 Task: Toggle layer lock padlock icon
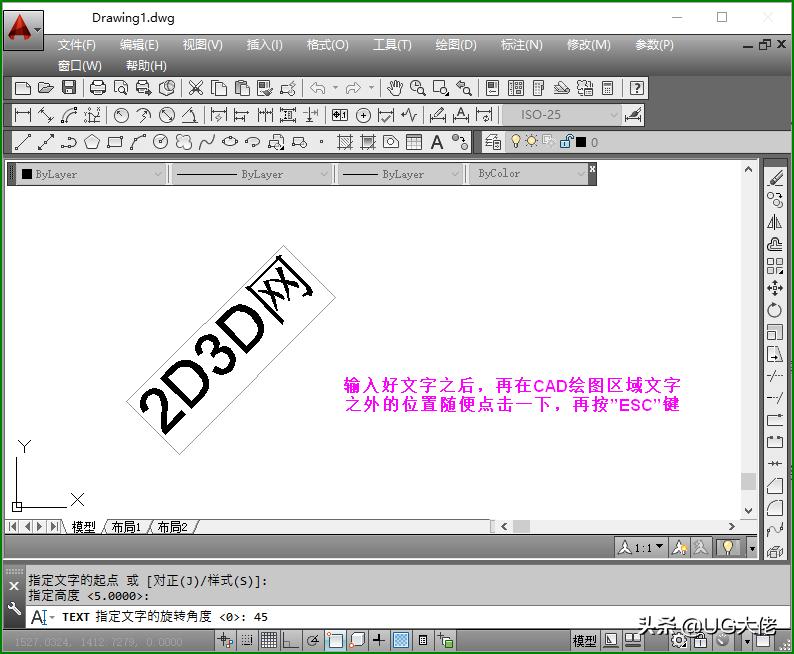[x=566, y=142]
